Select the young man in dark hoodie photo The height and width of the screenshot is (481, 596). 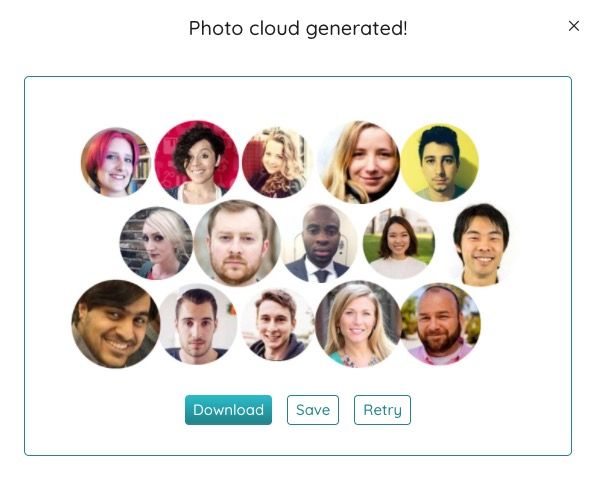point(277,324)
